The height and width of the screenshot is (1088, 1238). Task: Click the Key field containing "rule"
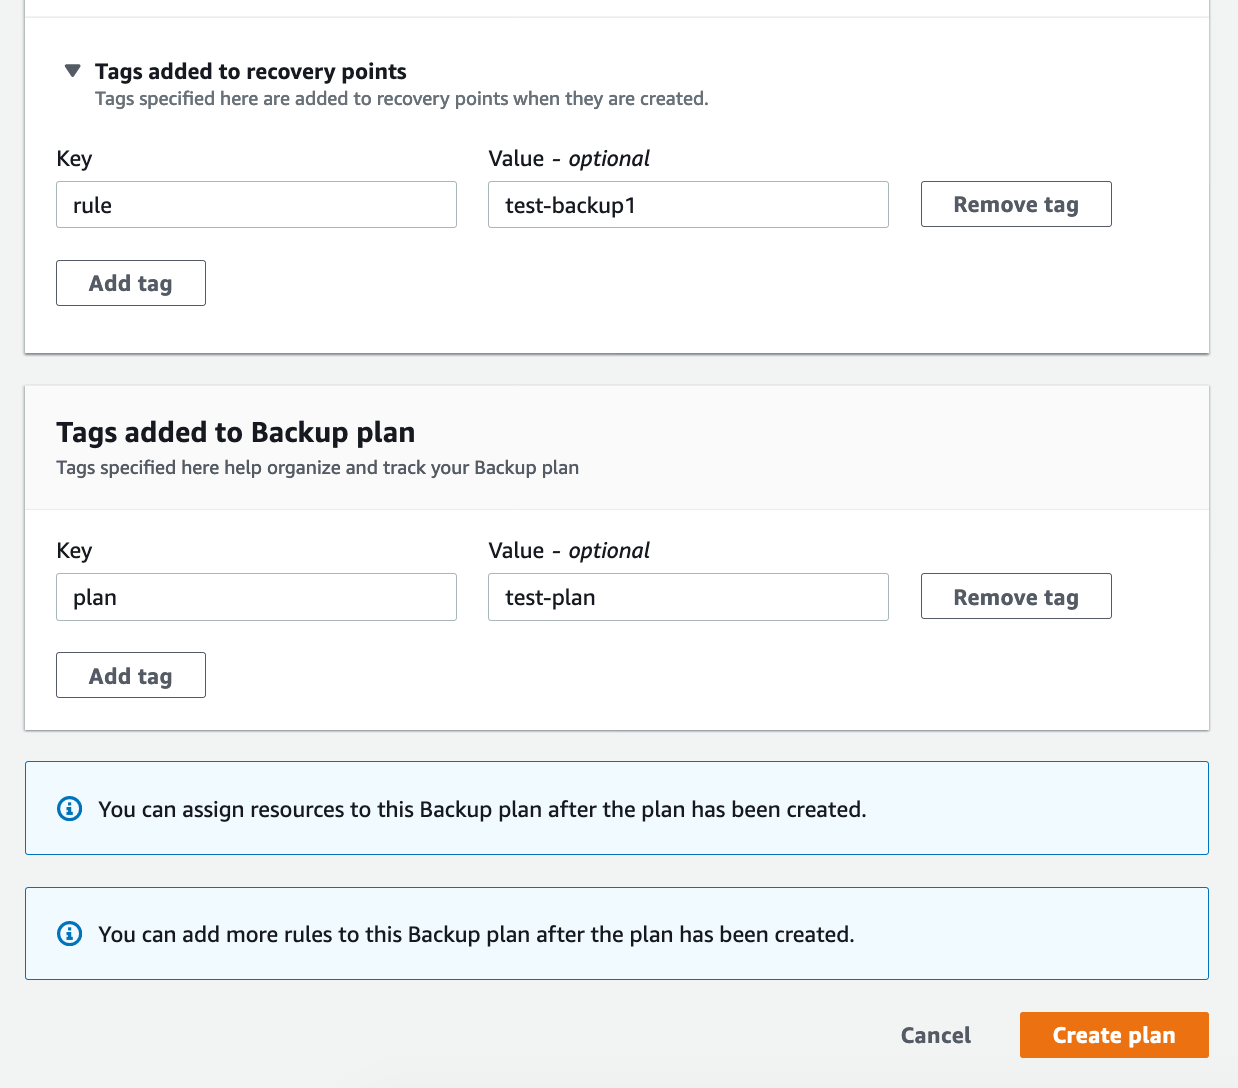(x=256, y=205)
